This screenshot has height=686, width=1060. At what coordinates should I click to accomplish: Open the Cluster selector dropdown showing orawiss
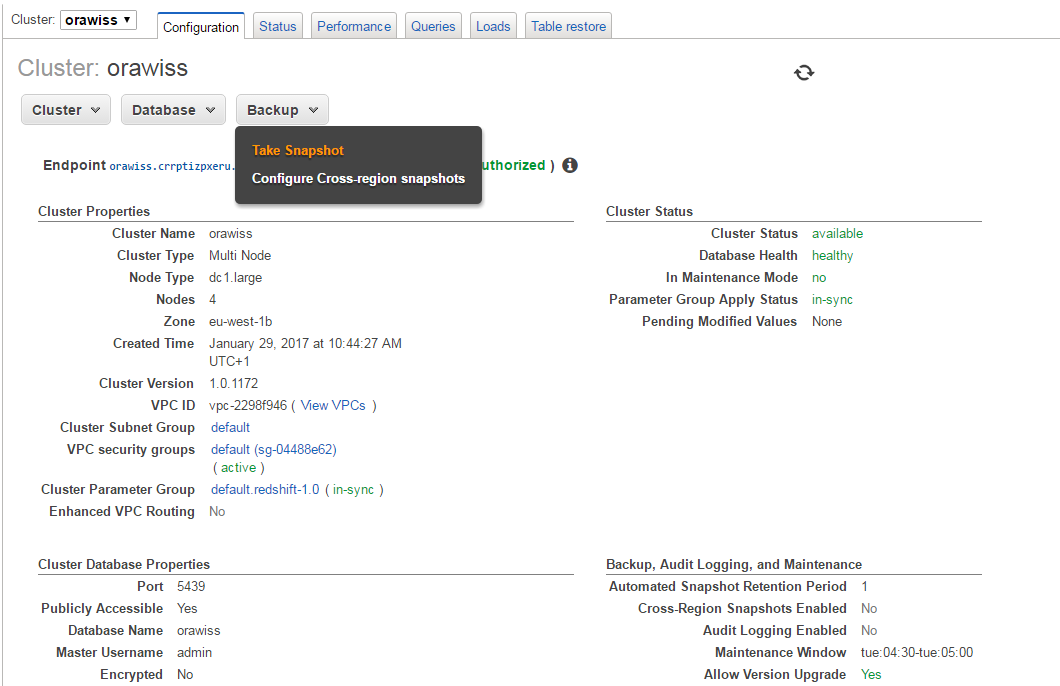[x=98, y=20]
